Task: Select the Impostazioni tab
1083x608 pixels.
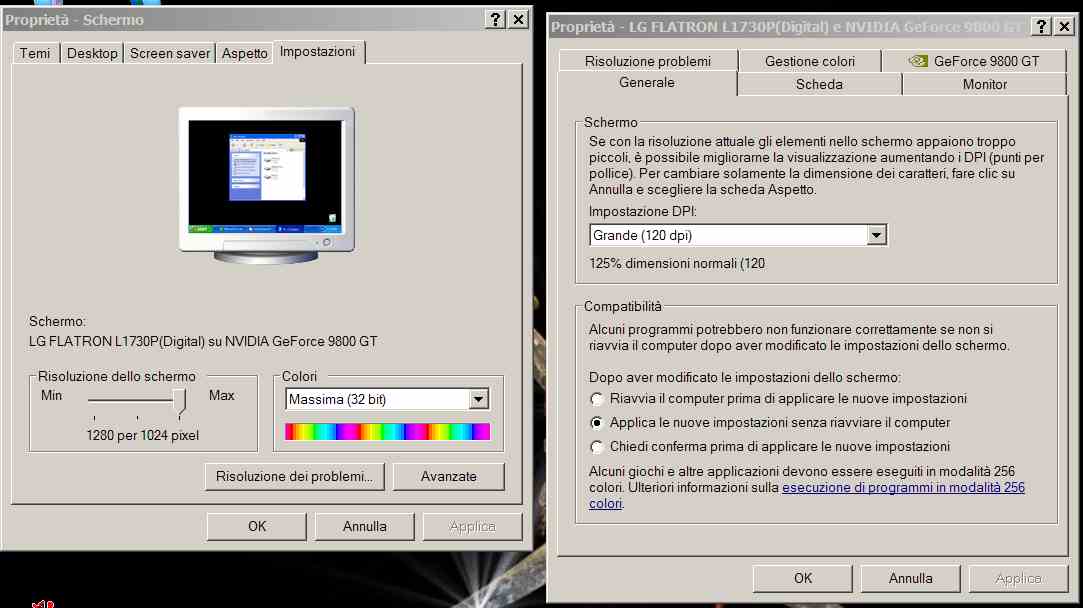Action: [318, 52]
